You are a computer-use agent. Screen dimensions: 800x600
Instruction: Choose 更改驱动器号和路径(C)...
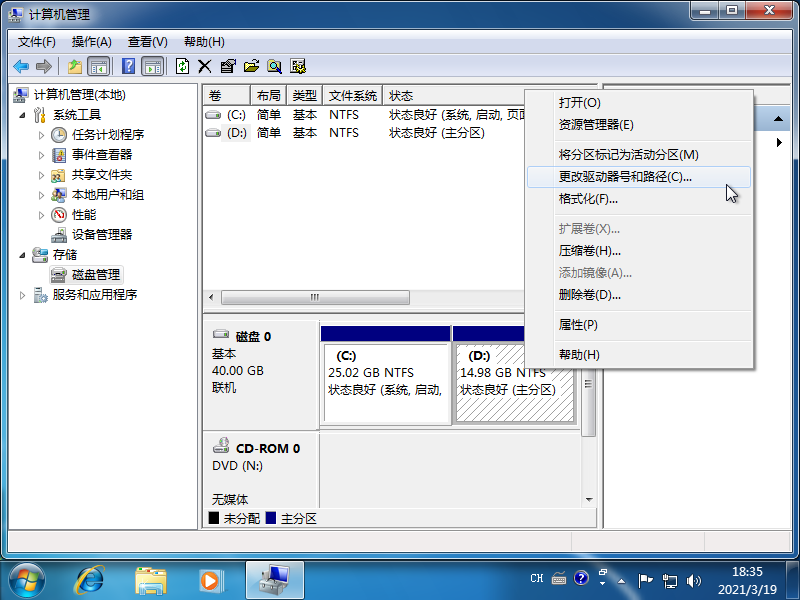click(639, 177)
